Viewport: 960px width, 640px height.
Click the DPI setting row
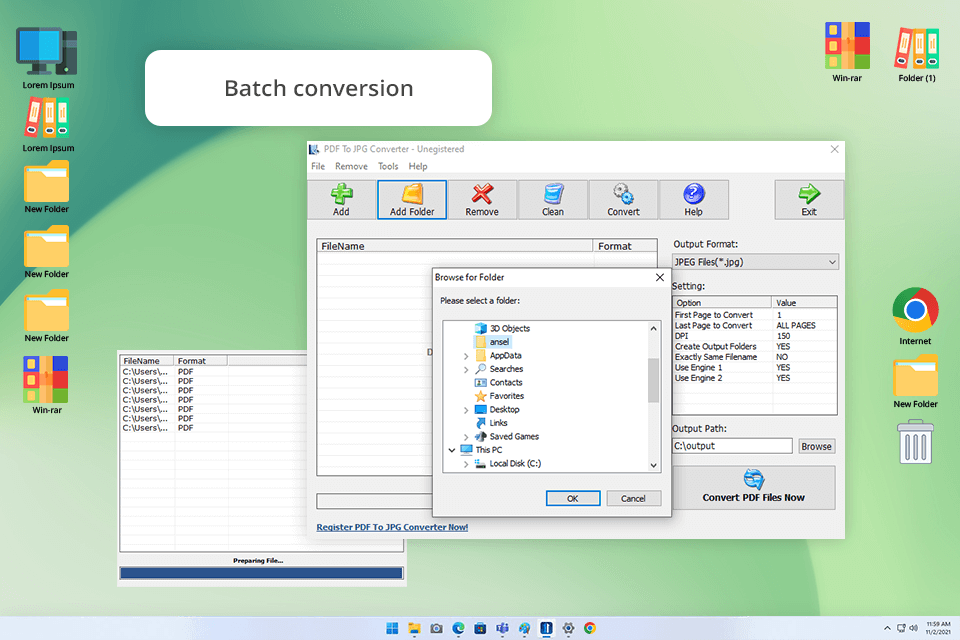(755, 336)
